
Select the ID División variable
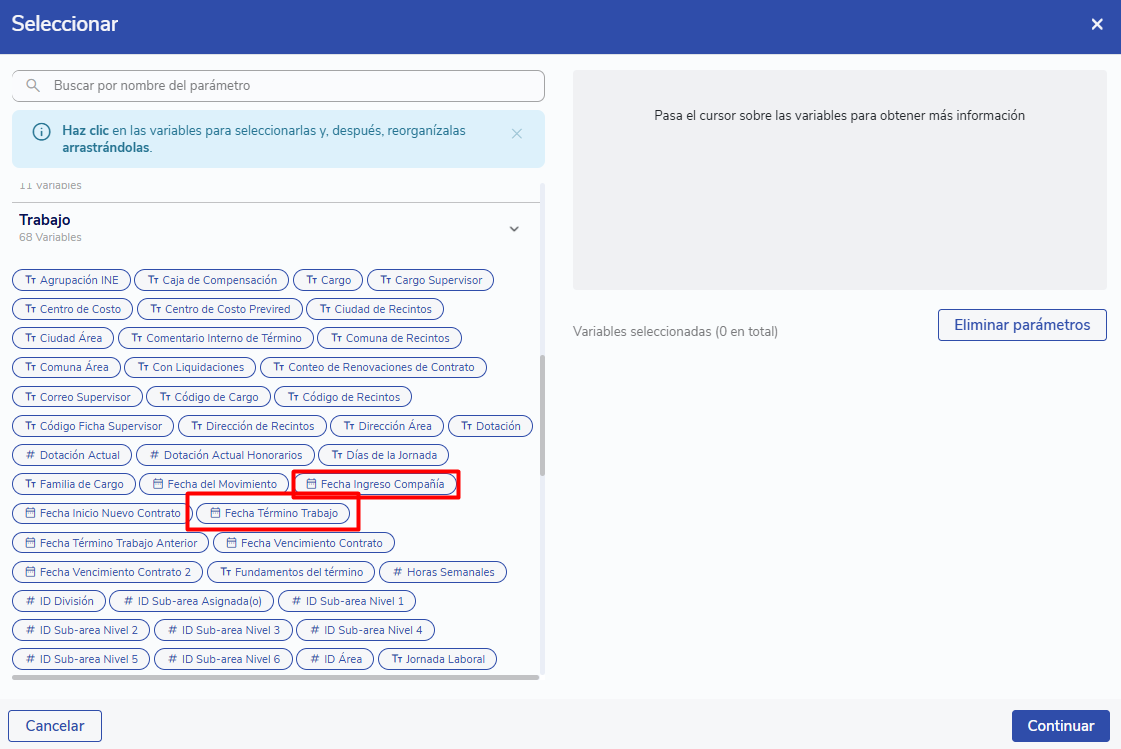click(x=59, y=601)
